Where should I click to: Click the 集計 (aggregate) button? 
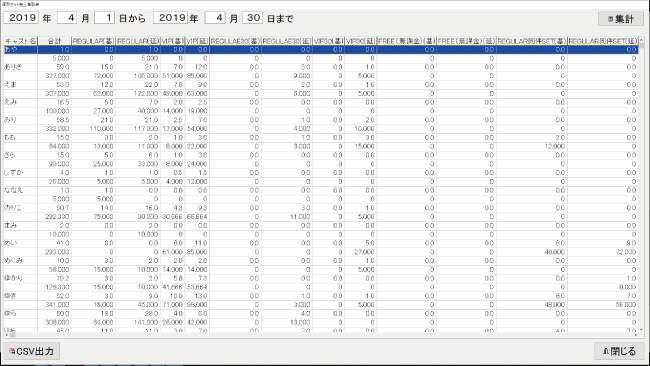(x=621, y=19)
